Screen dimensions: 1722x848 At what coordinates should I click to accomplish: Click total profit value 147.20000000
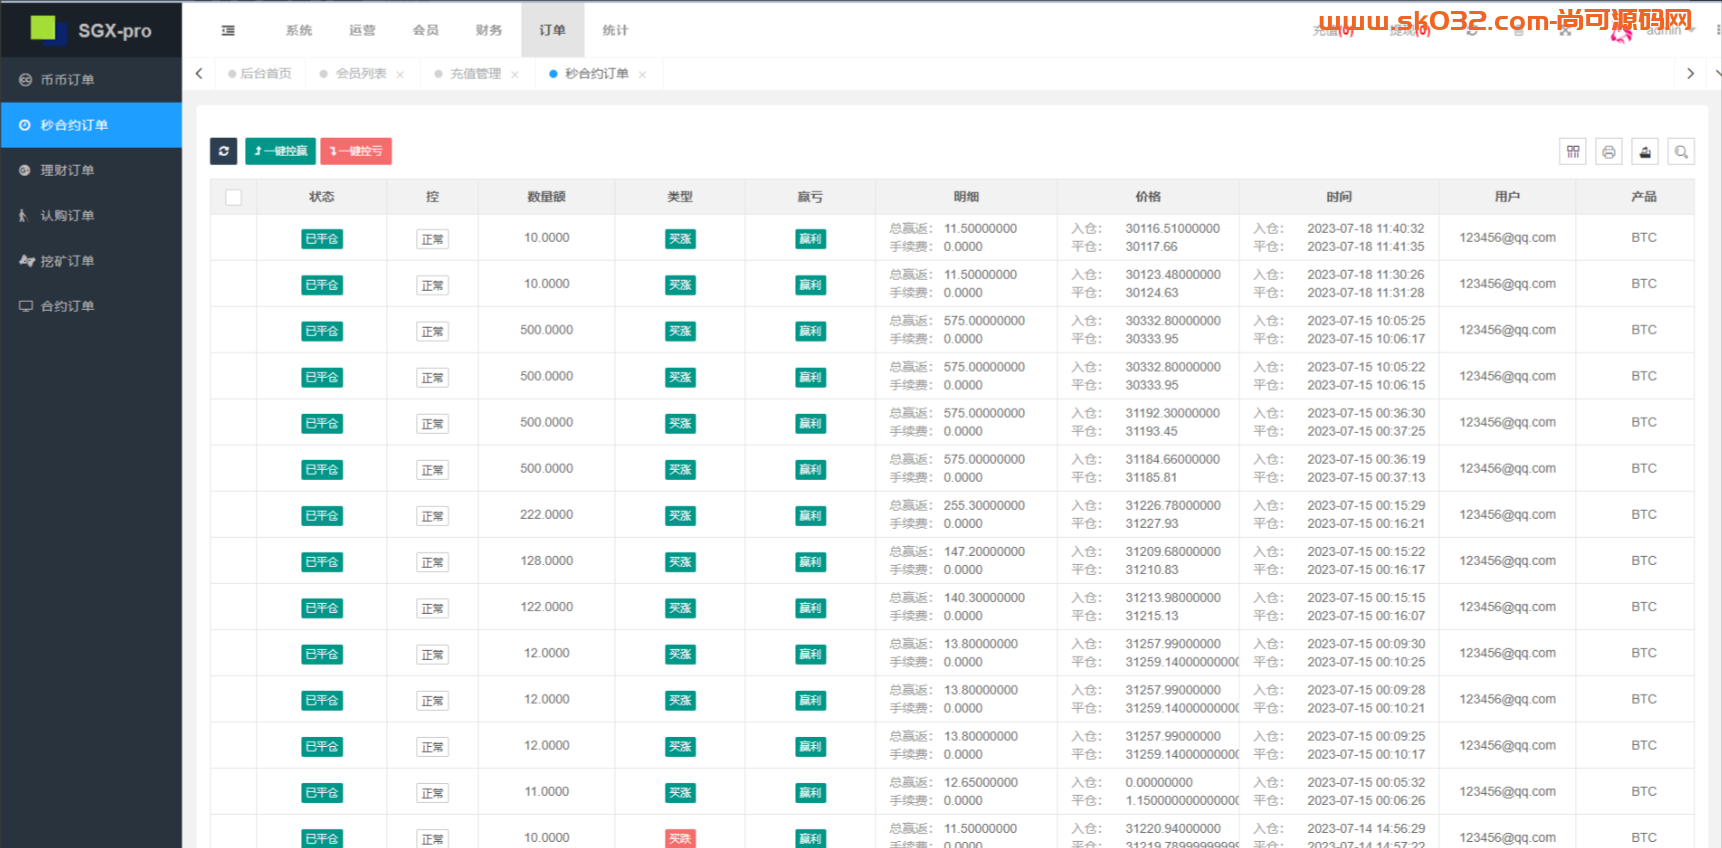(984, 552)
